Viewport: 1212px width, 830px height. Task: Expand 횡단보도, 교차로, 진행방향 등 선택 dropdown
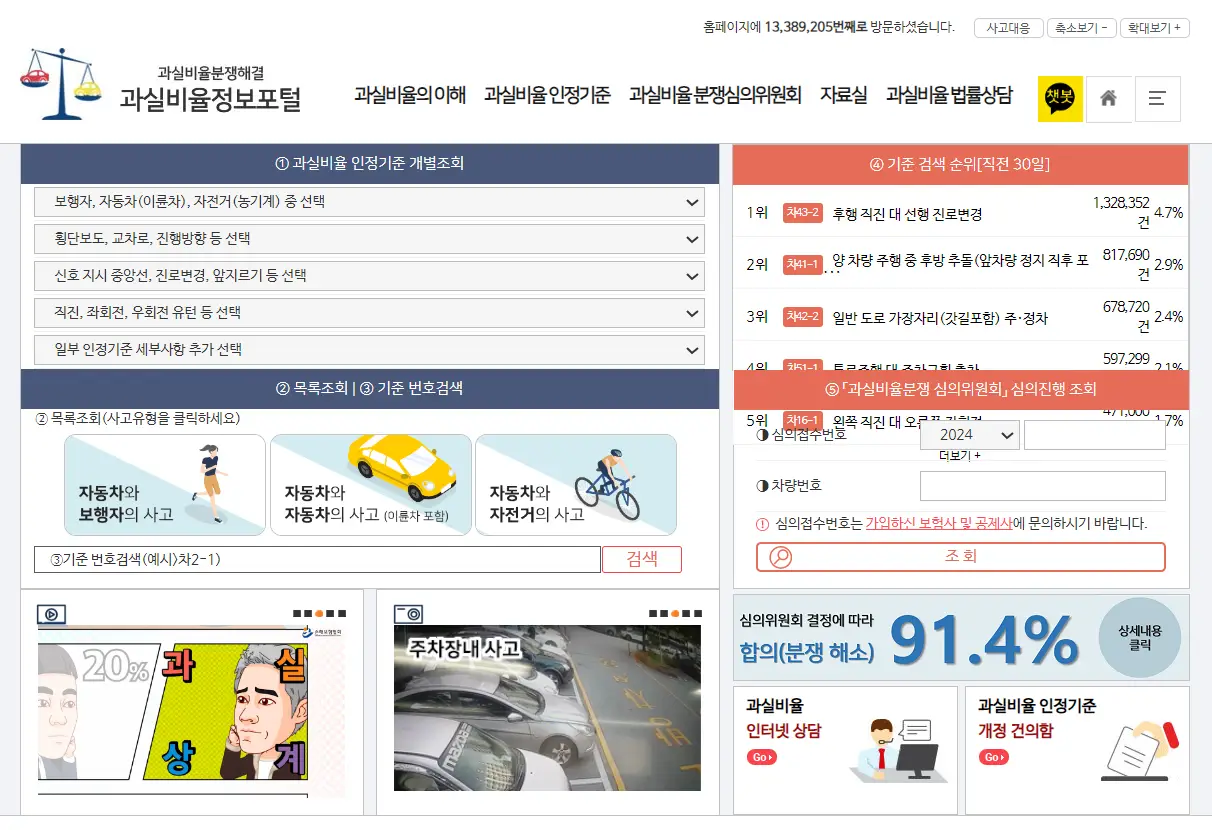369,239
